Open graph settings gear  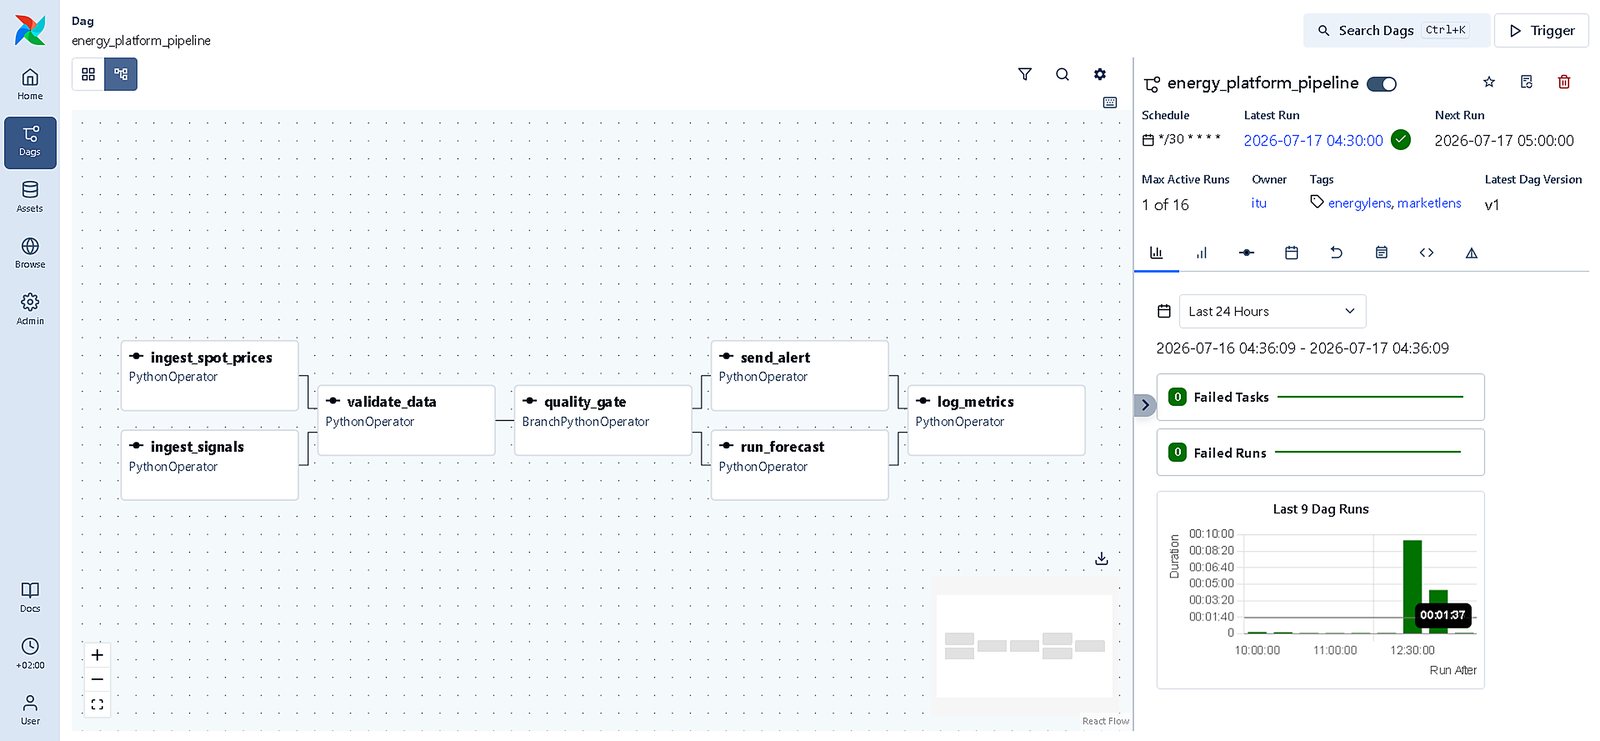pos(1100,74)
